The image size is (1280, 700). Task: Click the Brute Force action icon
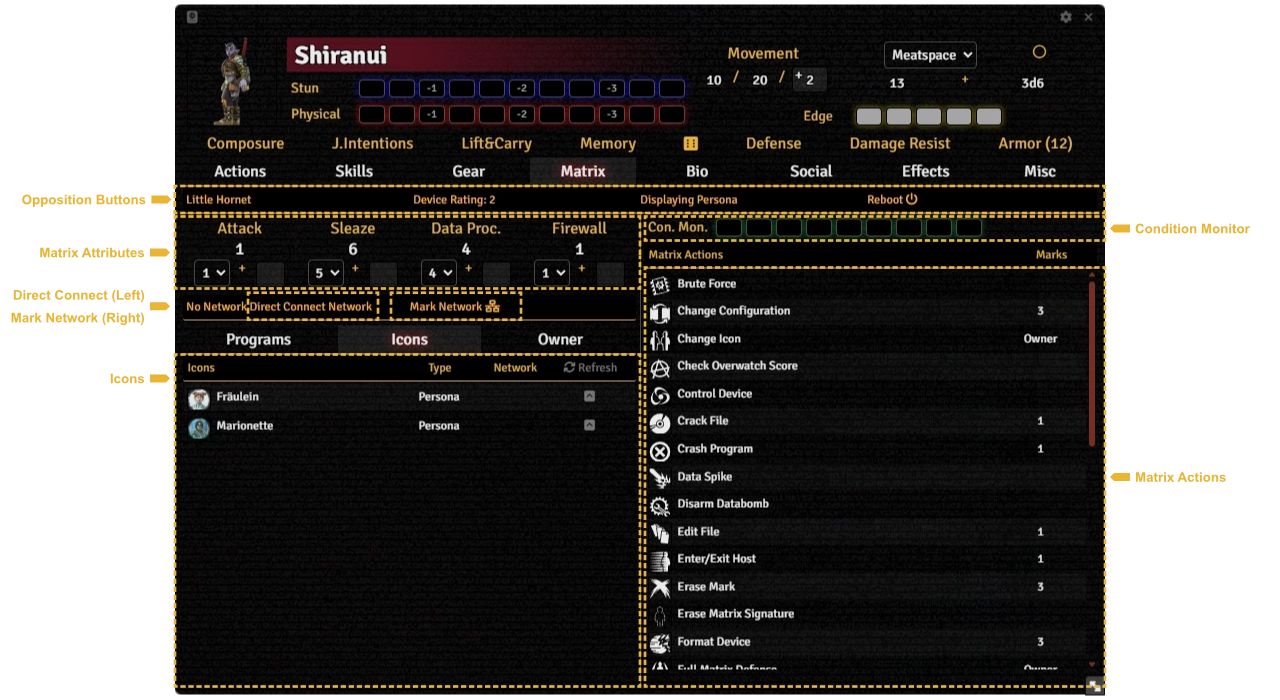[x=660, y=285]
